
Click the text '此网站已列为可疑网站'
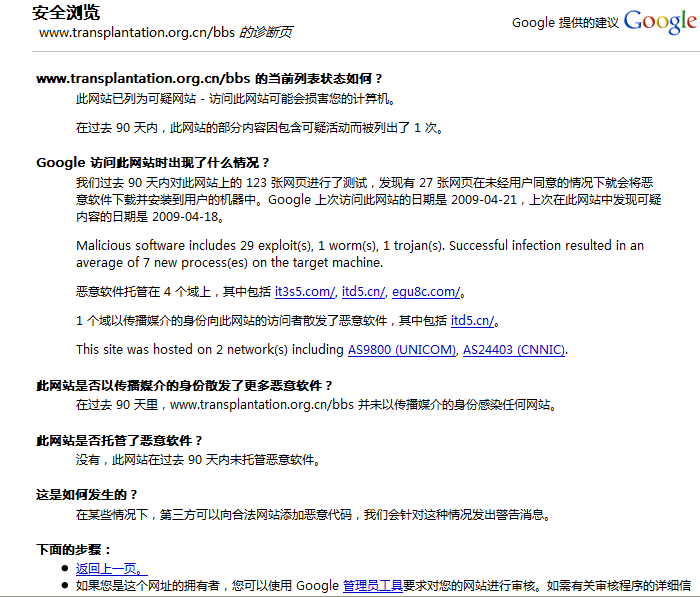[x=136, y=99]
